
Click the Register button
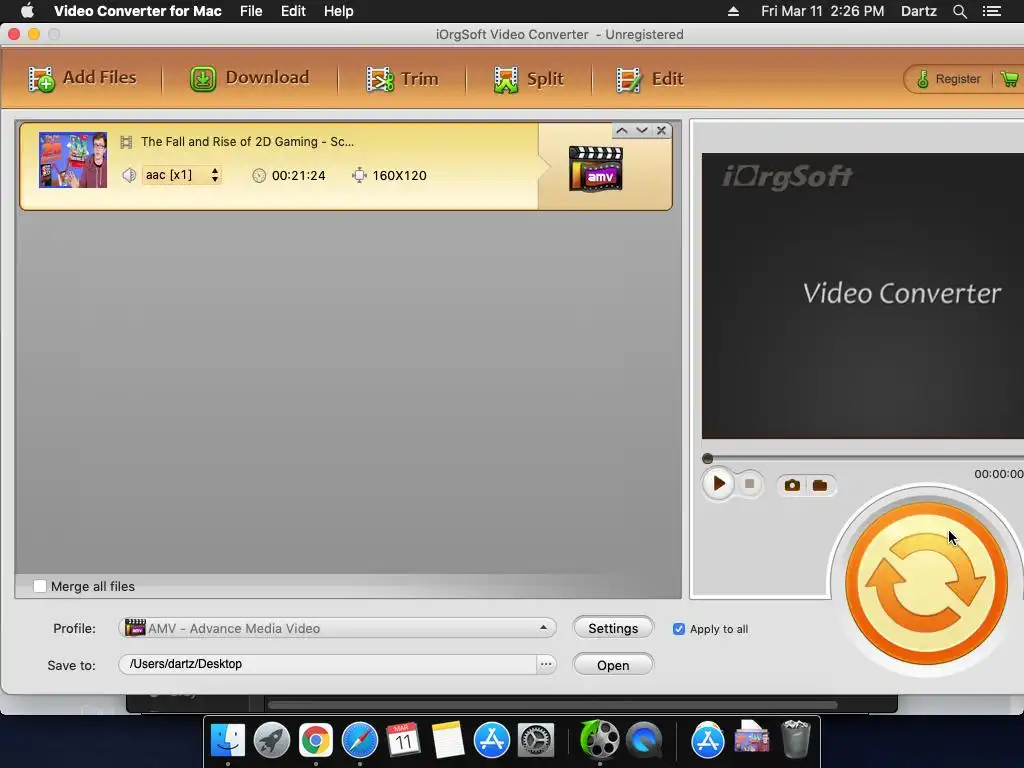tap(949, 79)
